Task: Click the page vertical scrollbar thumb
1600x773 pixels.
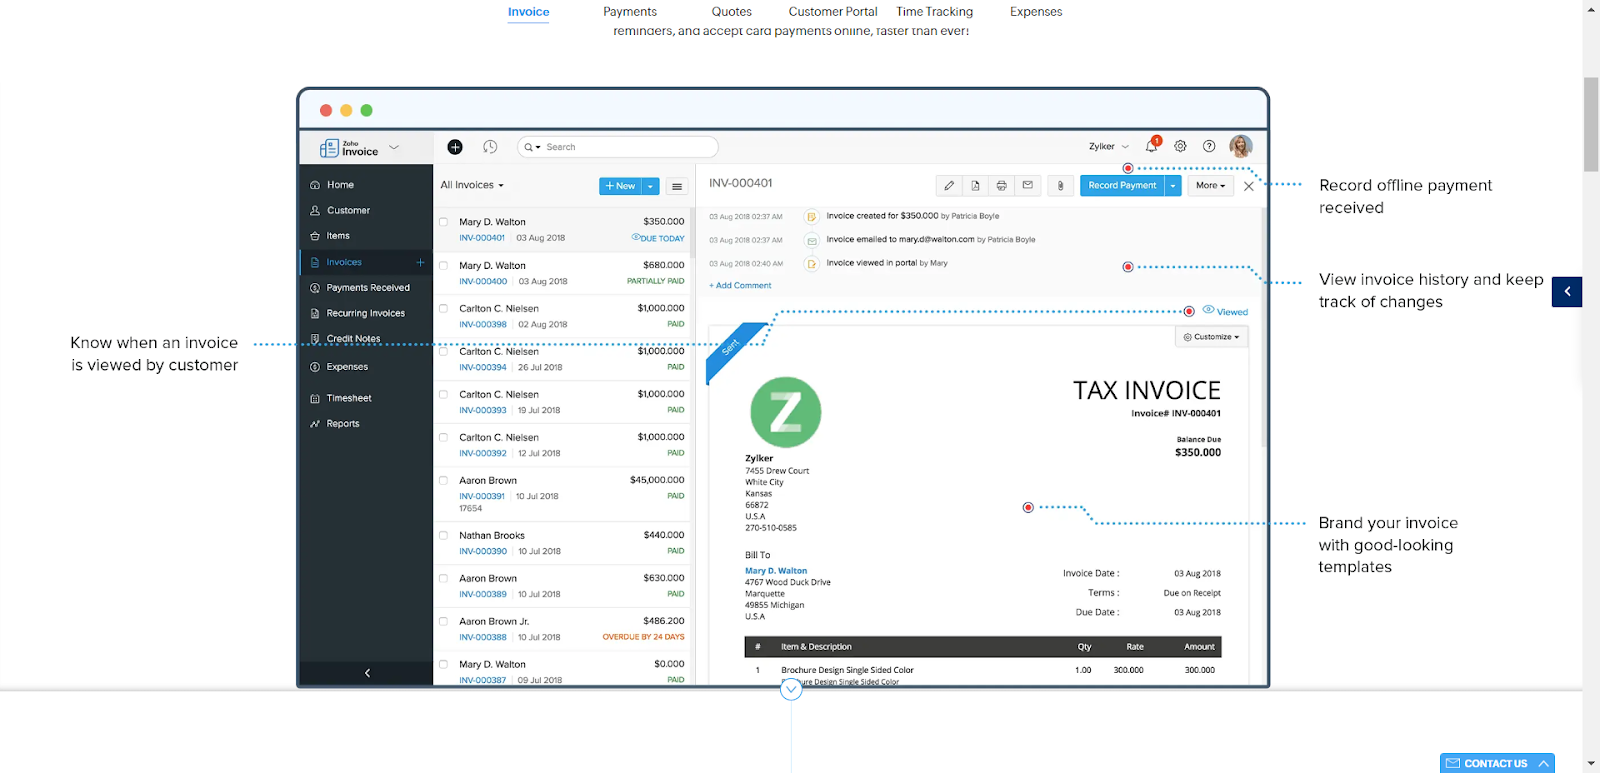Action: (1591, 124)
